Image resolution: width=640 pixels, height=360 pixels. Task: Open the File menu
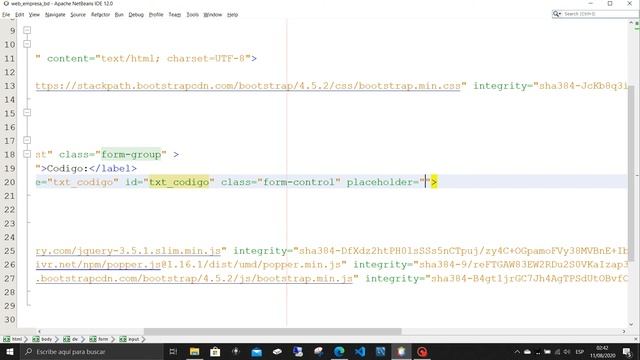click(6, 15)
